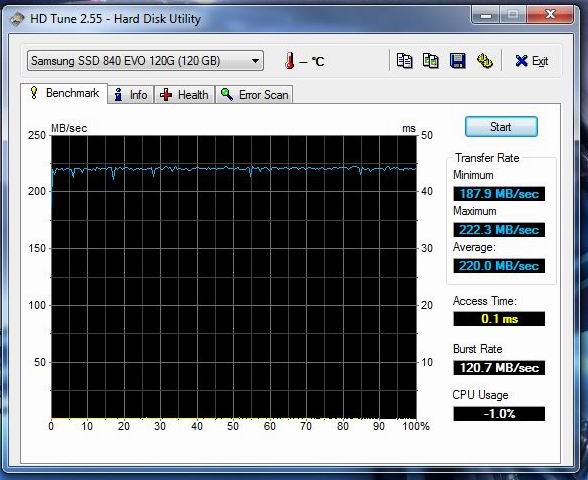Close the HD Tune window
This screenshot has width=588, height=480.
pyautogui.click(x=550, y=15)
